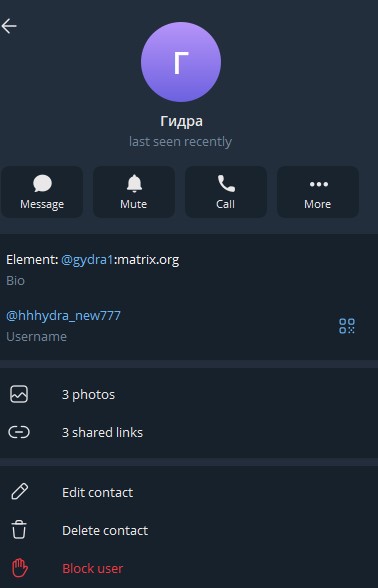The height and width of the screenshot is (588, 378).
Task: Open the username QR code icon
Action: coord(346,326)
